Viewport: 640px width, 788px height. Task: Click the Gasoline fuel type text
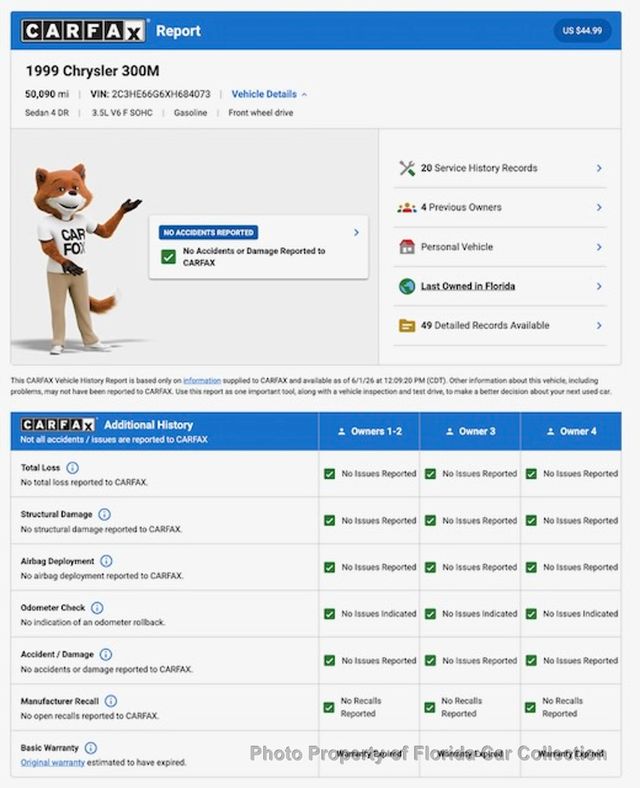tap(190, 113)
